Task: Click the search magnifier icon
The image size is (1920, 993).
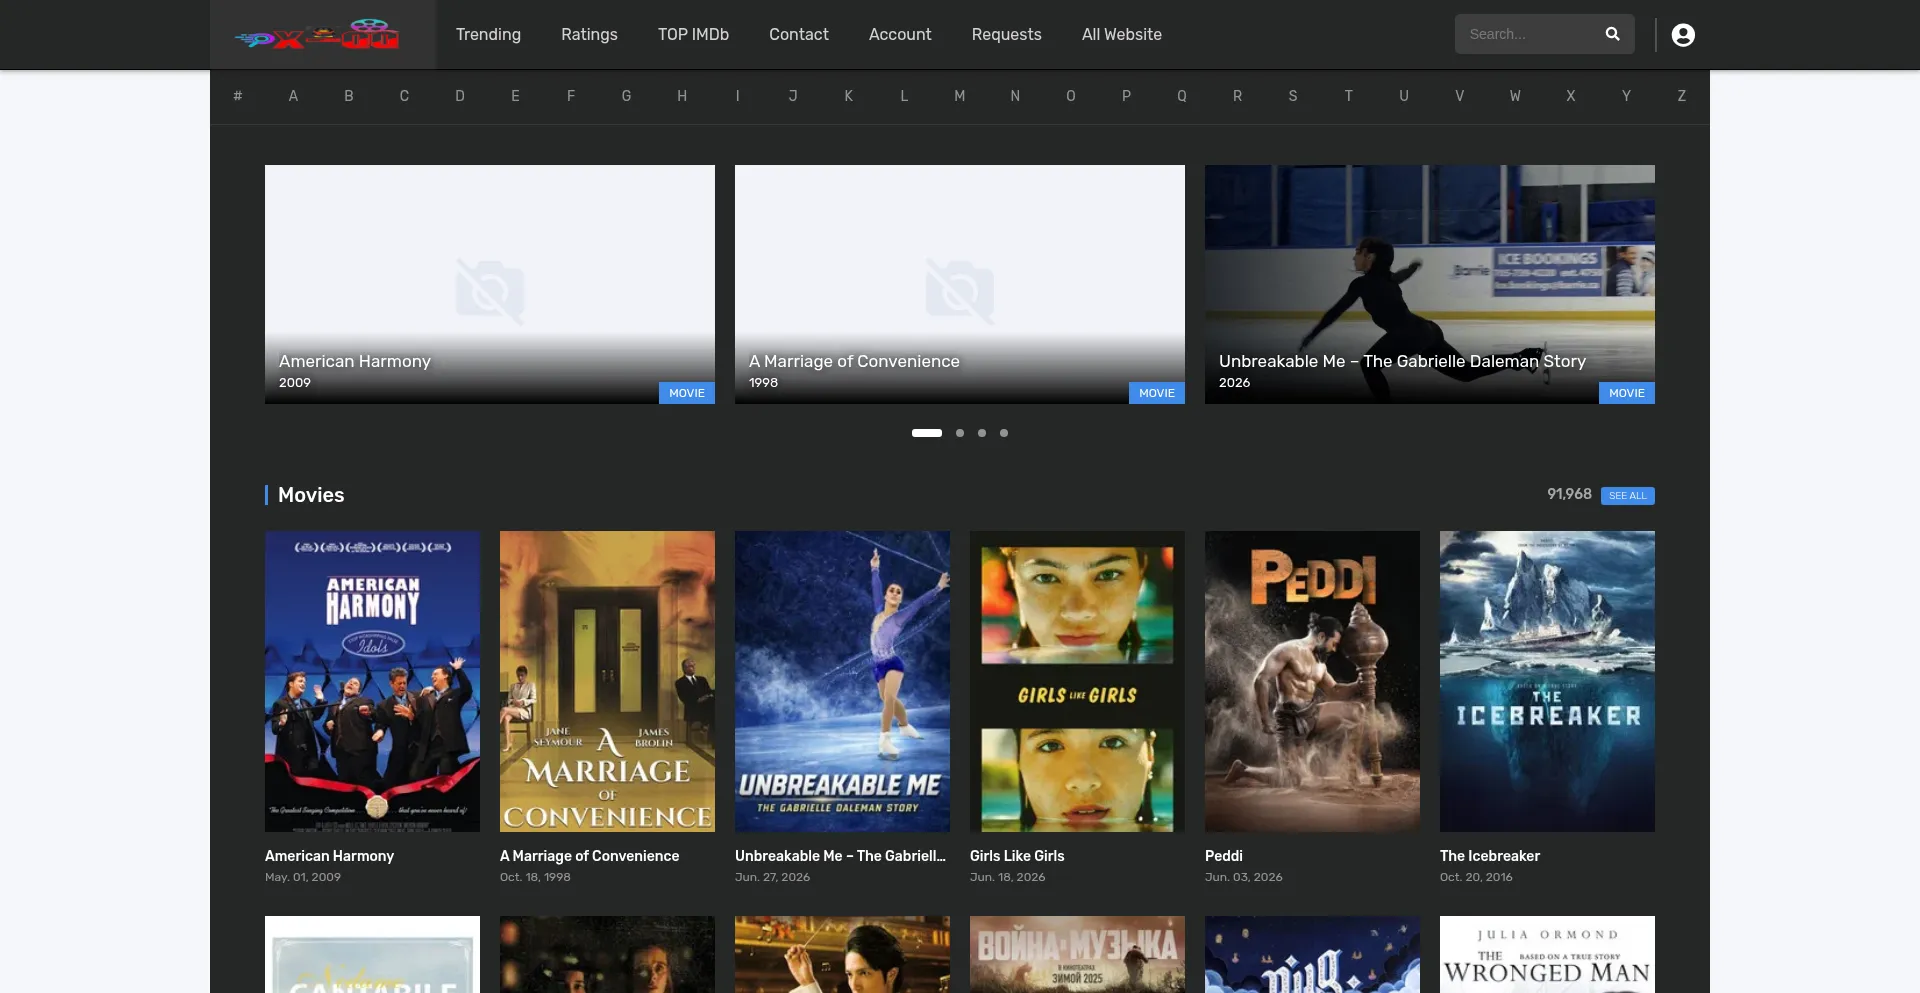Action: click(1612, 34)
